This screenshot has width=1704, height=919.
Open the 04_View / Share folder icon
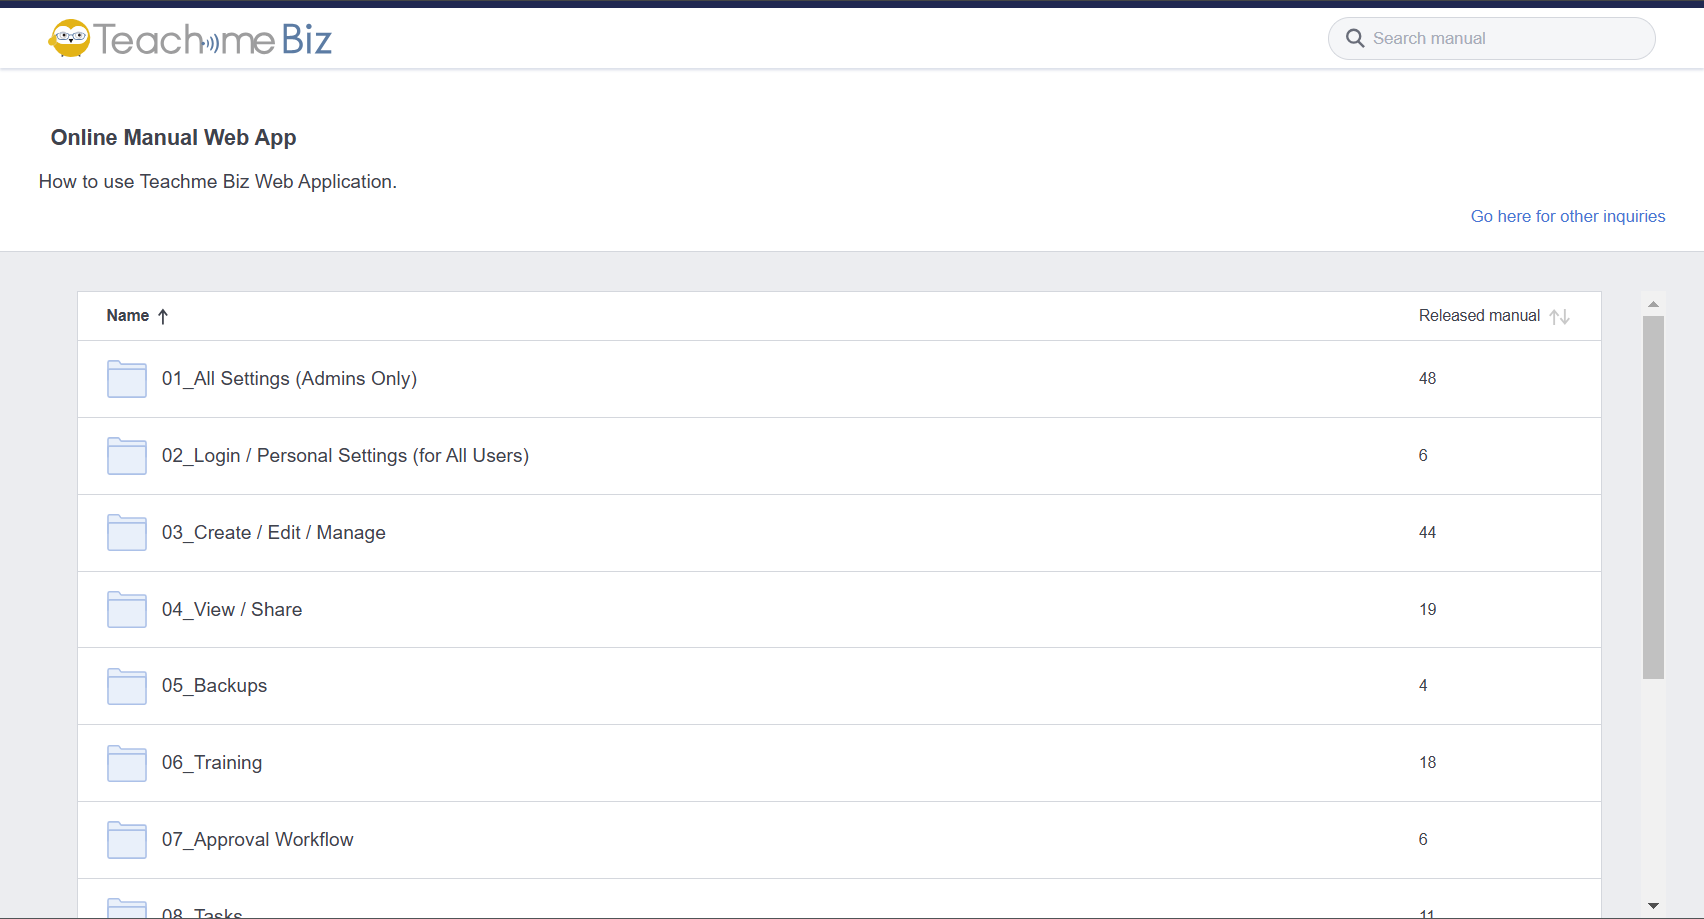(127, 610)
